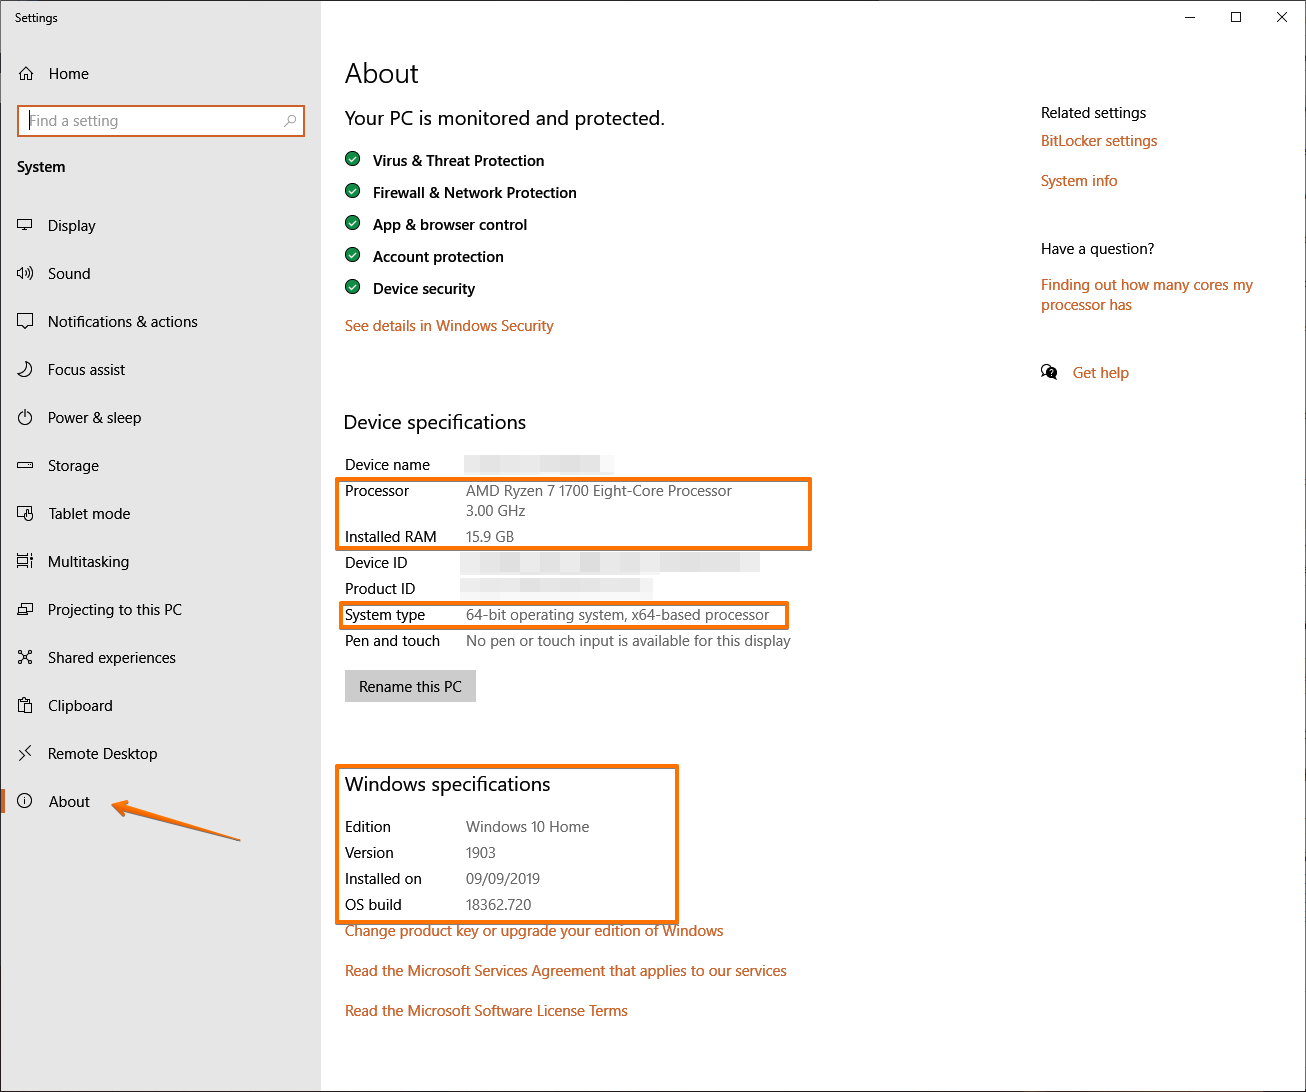
Task: Click the Focus assist moon icon
Action: [x=25, y=370]
